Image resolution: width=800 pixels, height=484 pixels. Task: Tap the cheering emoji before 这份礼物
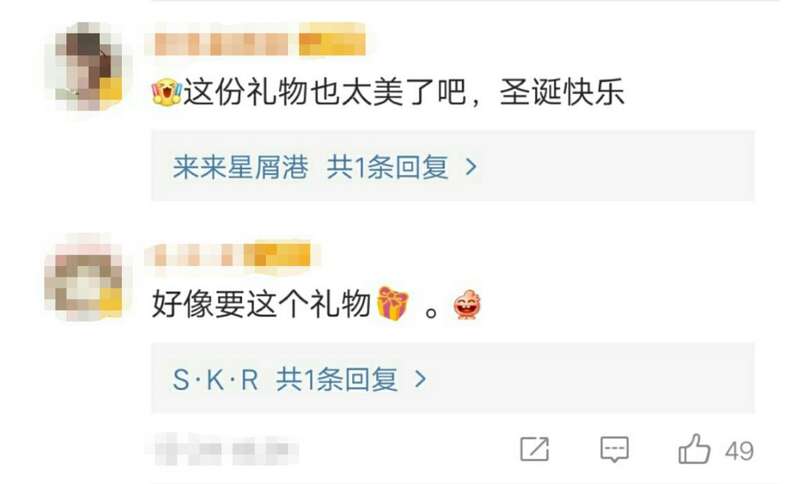[x=167, y=92]
